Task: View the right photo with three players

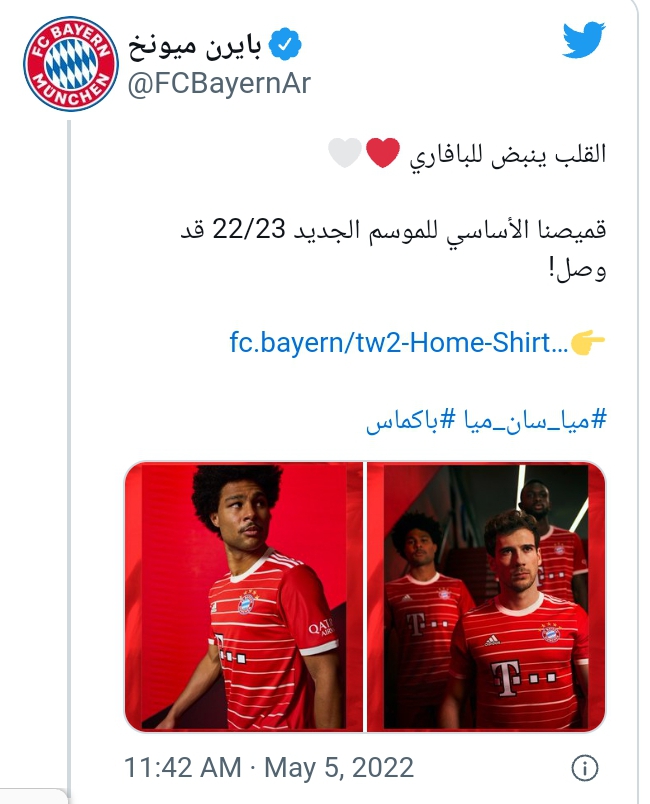Action: 486,596
